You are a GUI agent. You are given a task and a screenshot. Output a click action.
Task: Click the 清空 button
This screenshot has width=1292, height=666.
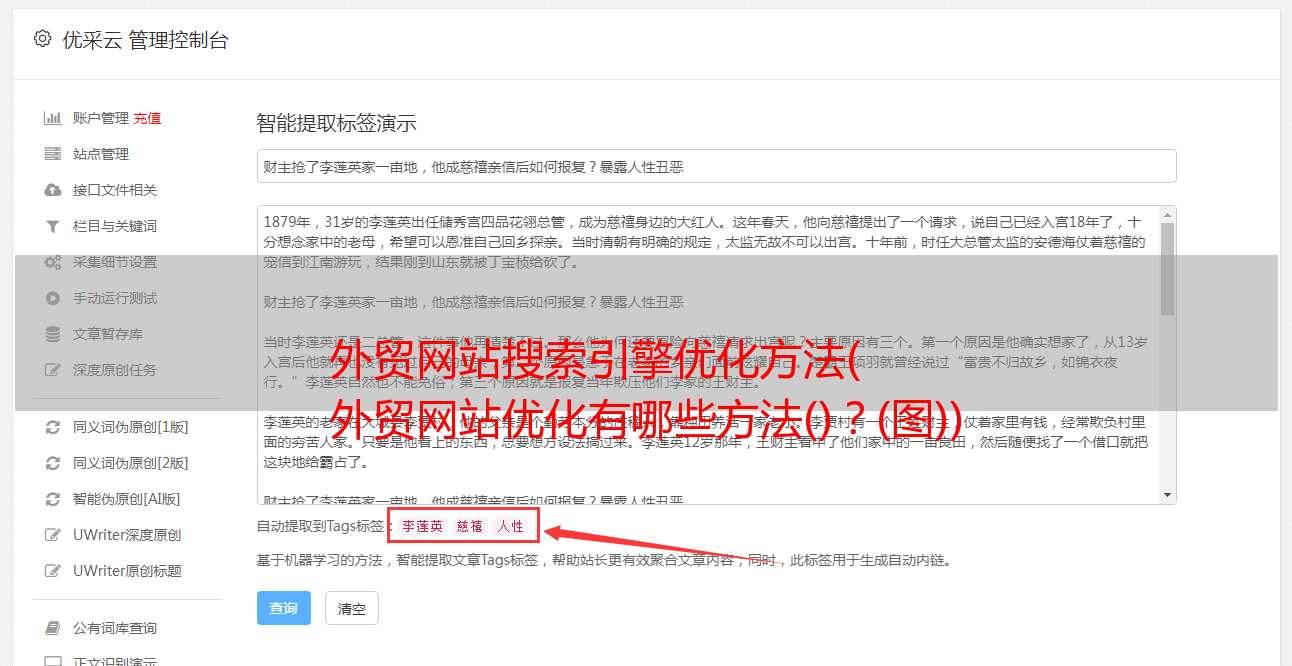[x=352, y=608]
